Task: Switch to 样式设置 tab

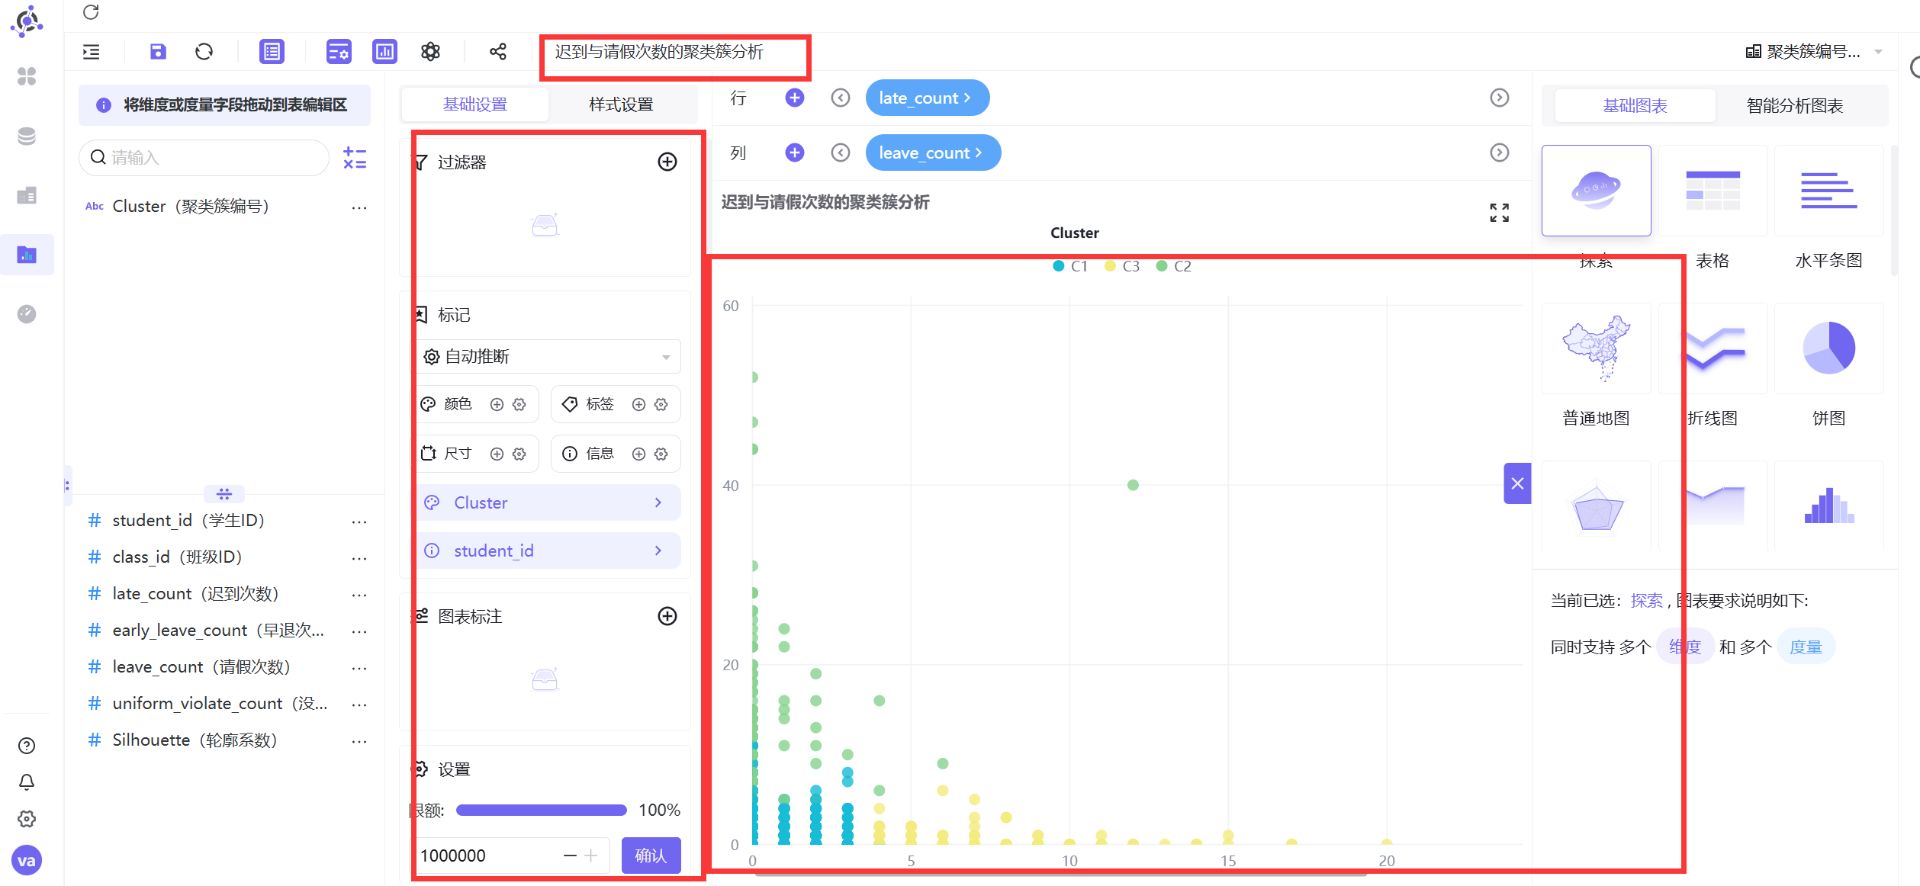Action: pyautogui.click(x=621, y=104)
